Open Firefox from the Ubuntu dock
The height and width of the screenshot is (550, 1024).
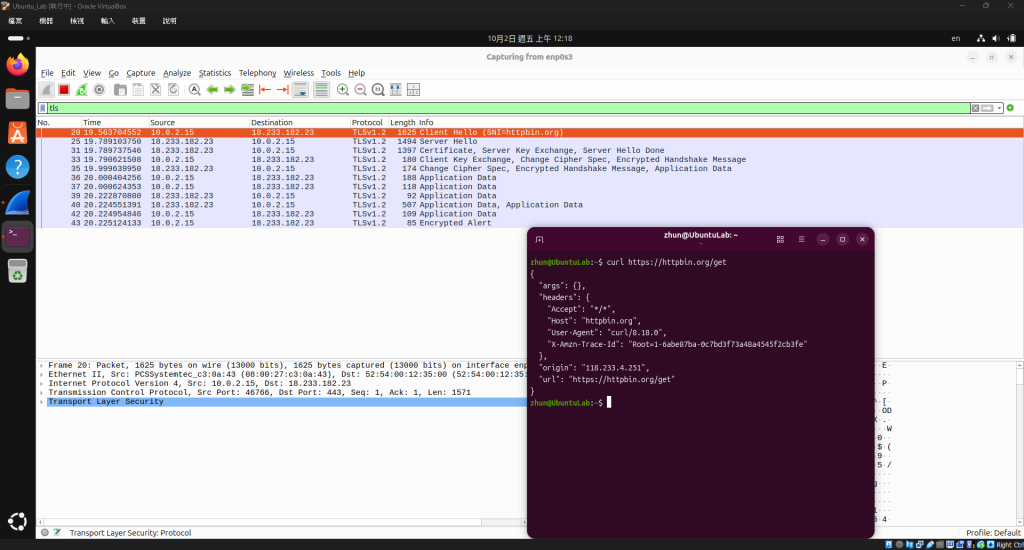18,65
